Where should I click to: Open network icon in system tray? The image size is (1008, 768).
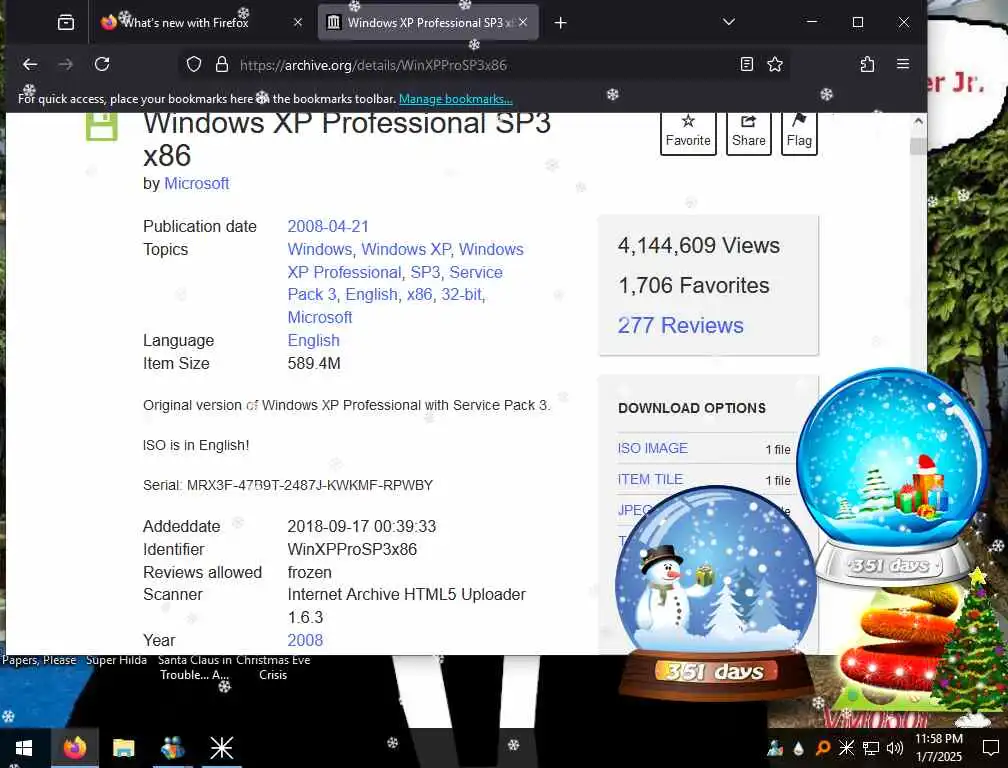(871, 748)
